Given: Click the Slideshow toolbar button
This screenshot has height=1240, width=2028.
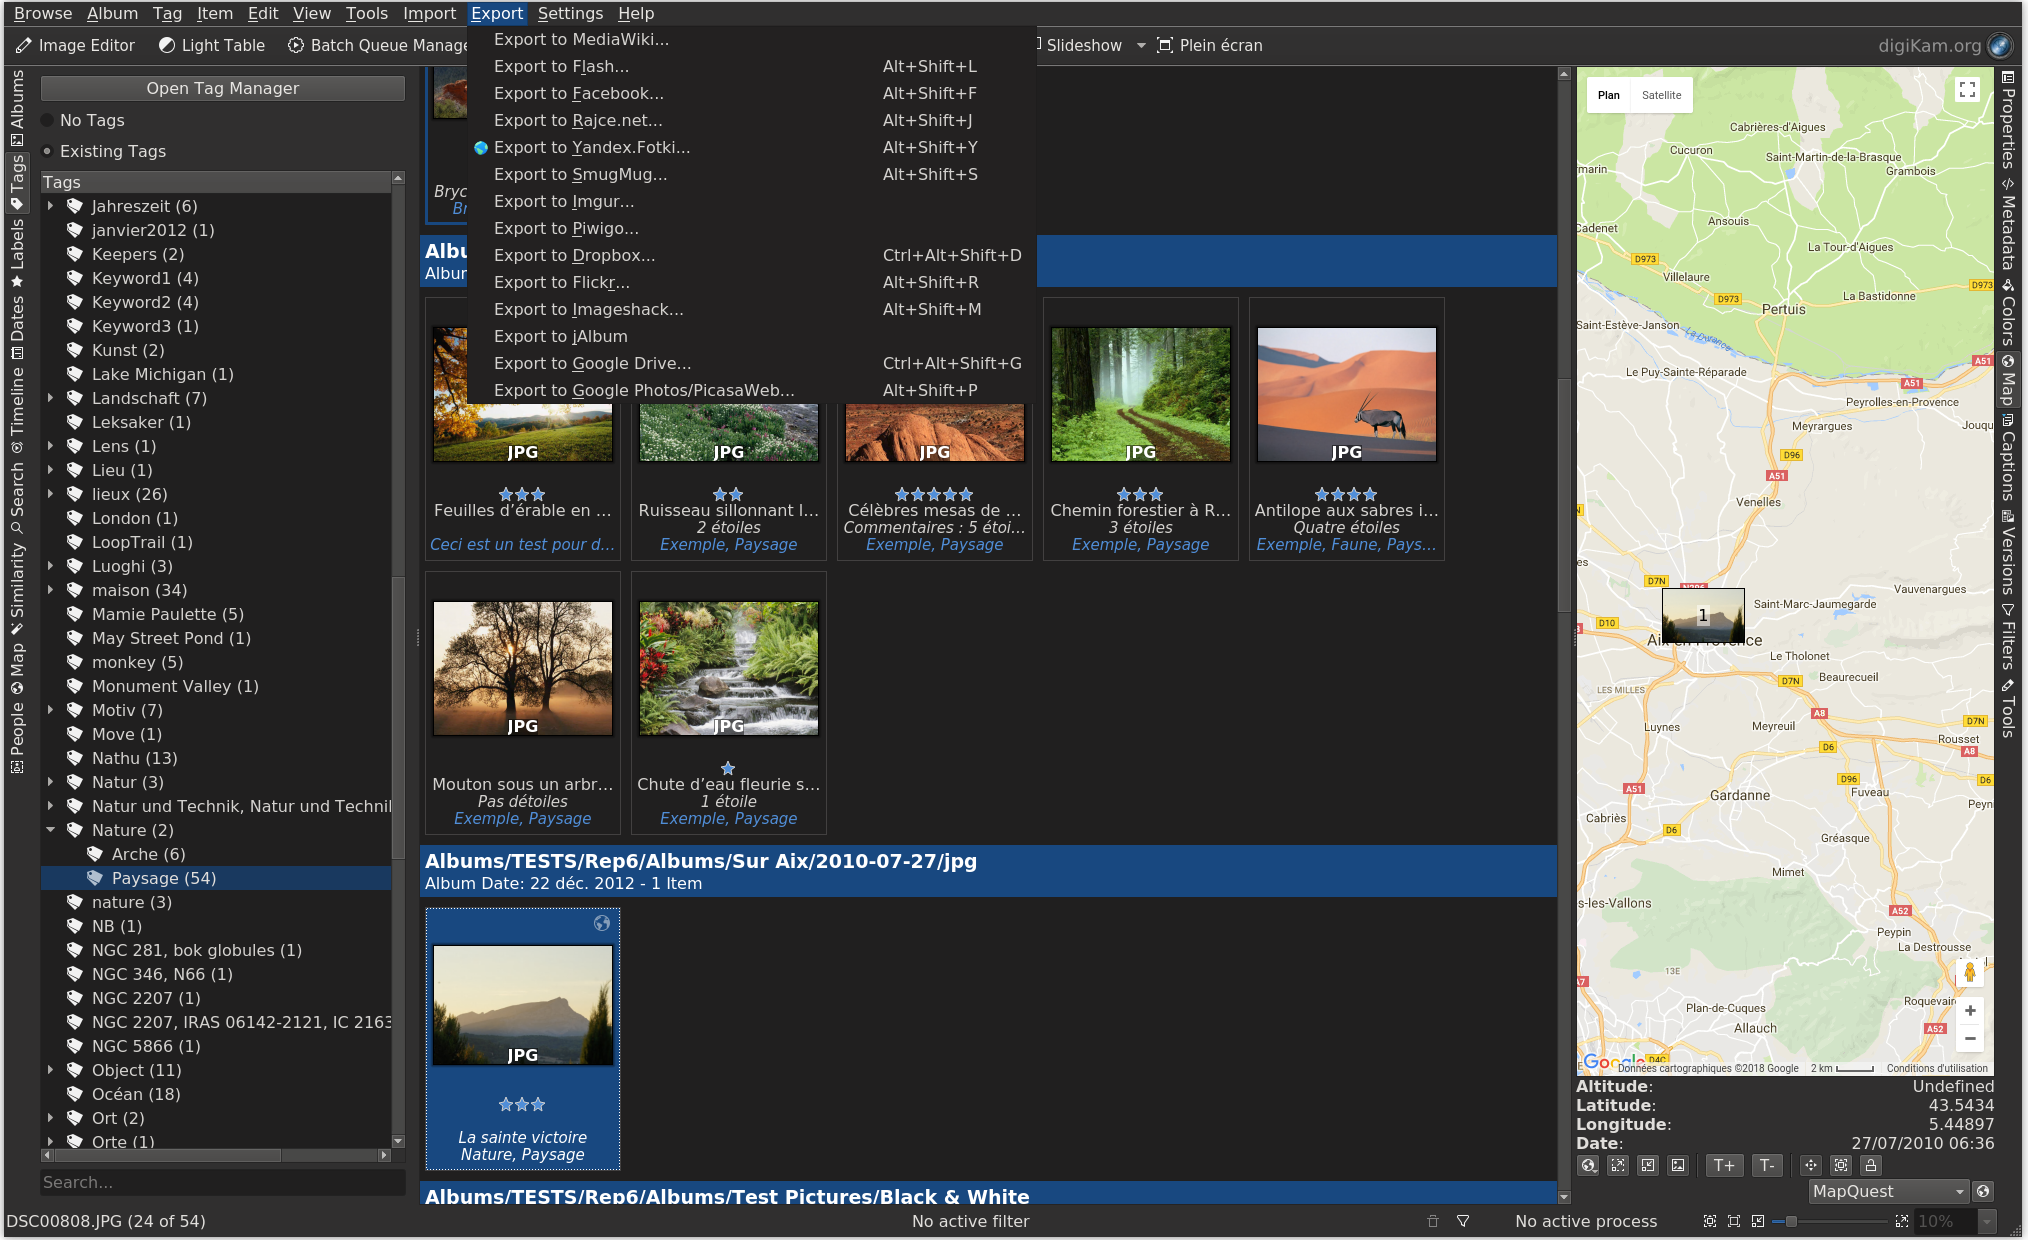Looking at the screenshot, I should (x=1082, y=45).
